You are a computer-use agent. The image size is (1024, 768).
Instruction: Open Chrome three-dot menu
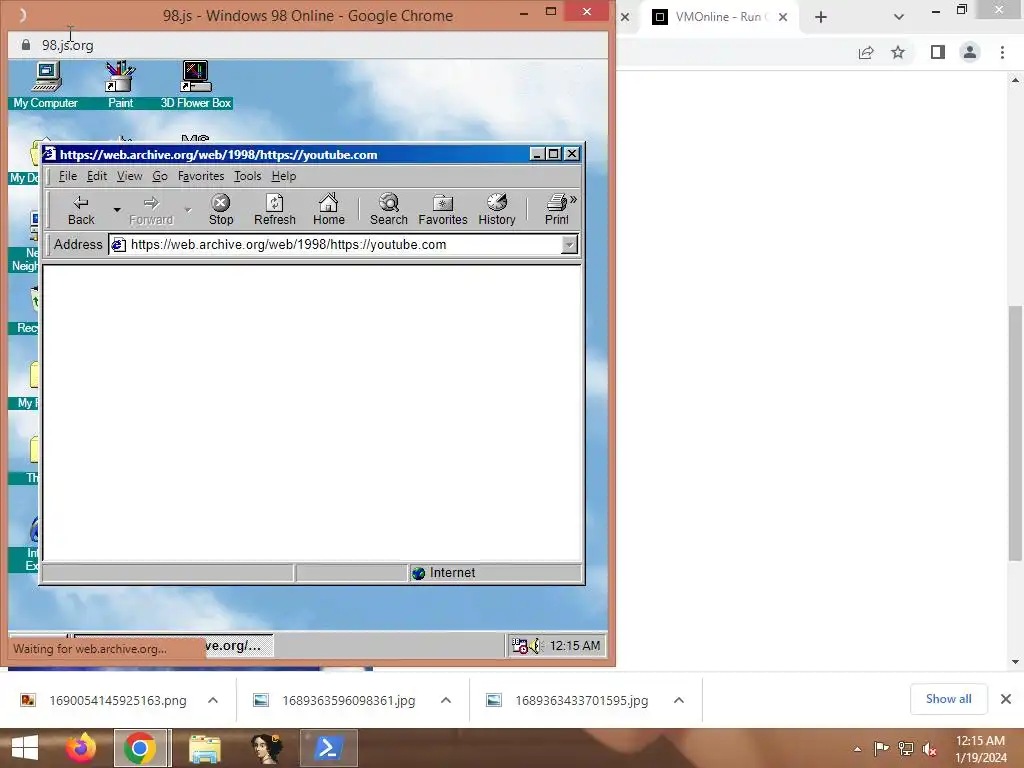click(1002, 52)
